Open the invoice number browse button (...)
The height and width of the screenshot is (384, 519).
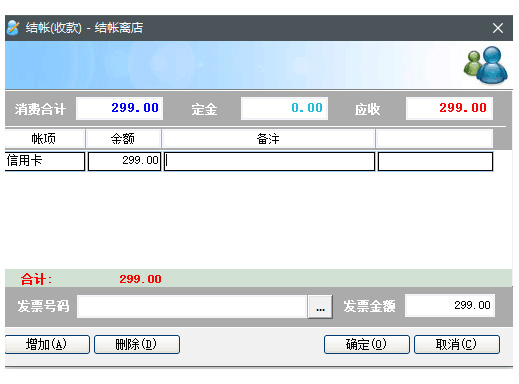click(x=320, y=307)
